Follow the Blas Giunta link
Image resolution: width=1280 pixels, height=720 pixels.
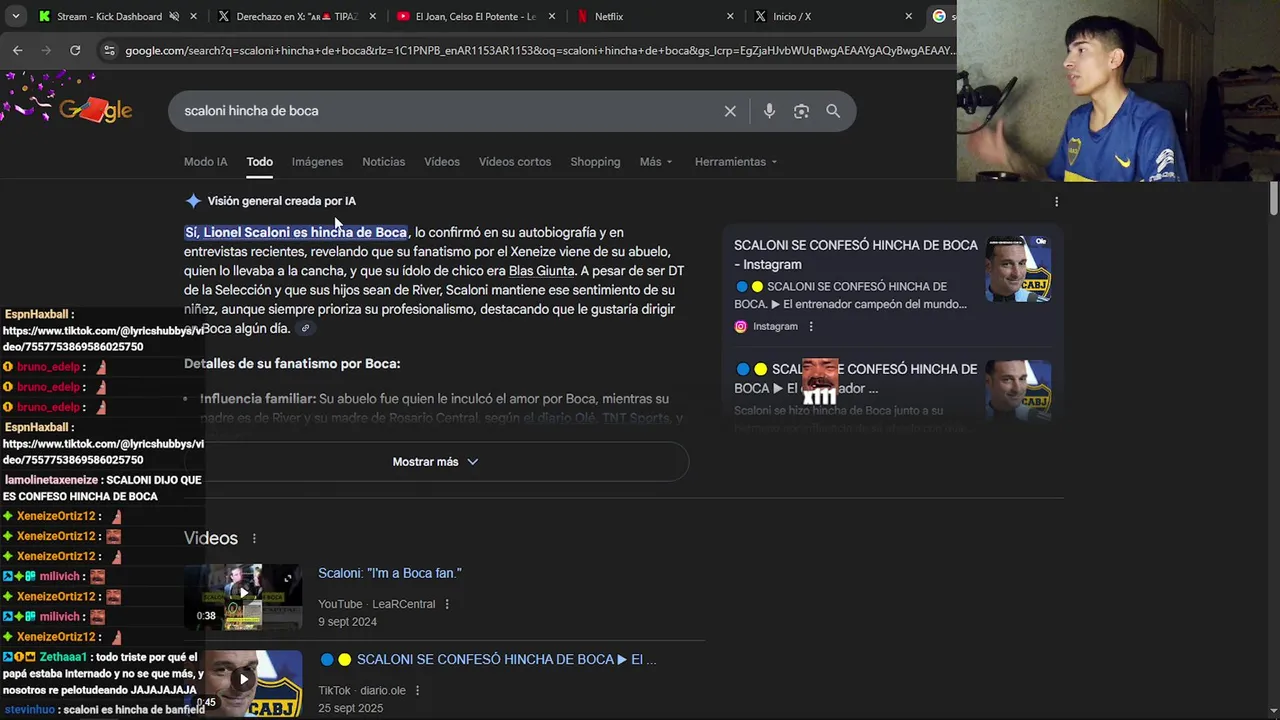coord(542,271)
